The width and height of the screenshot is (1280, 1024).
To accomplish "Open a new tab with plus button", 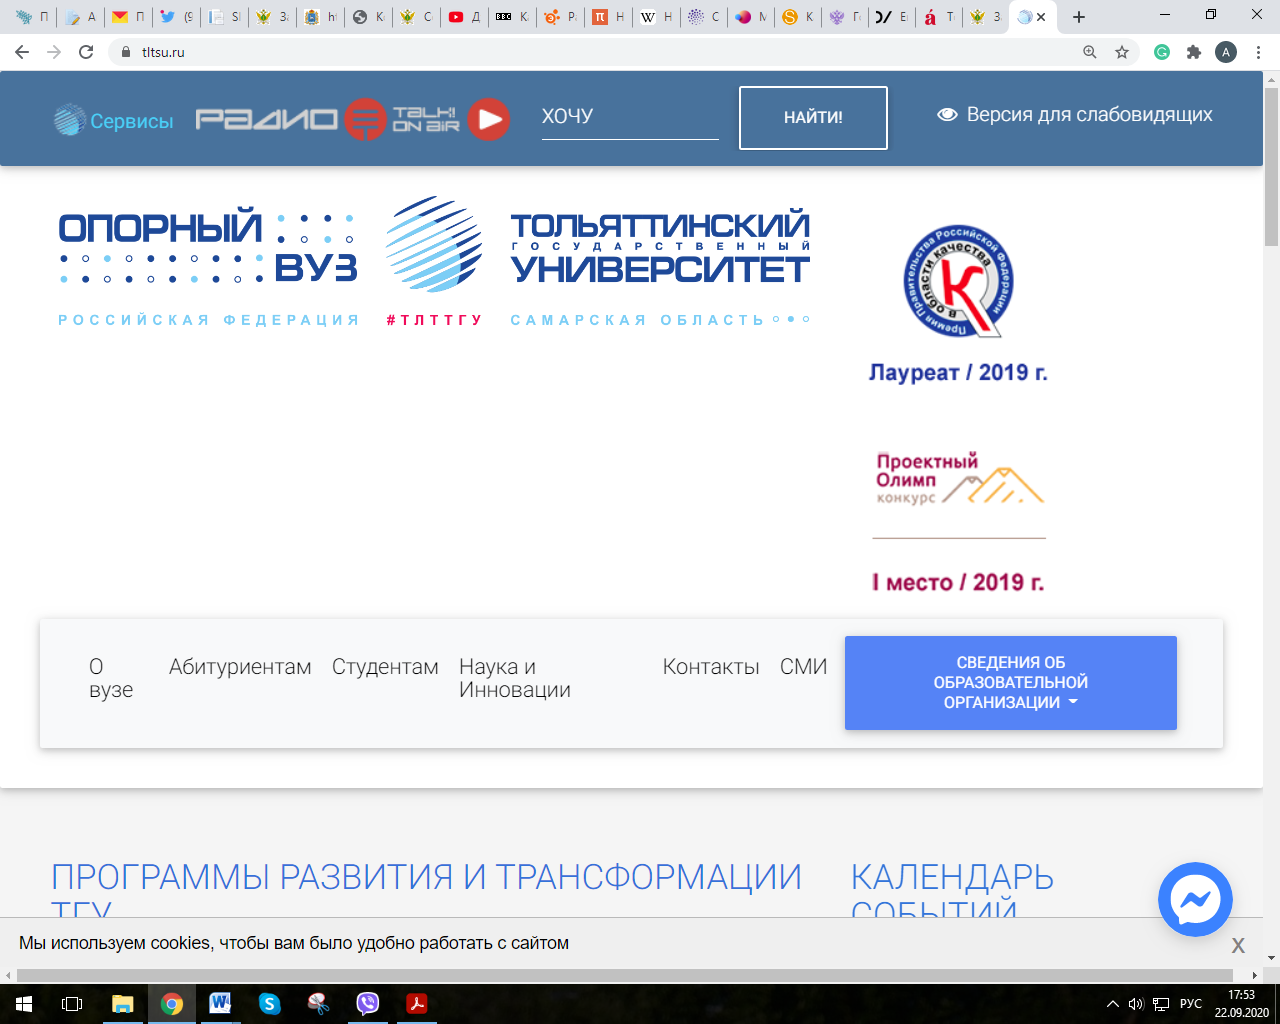I will [1078, 17].
